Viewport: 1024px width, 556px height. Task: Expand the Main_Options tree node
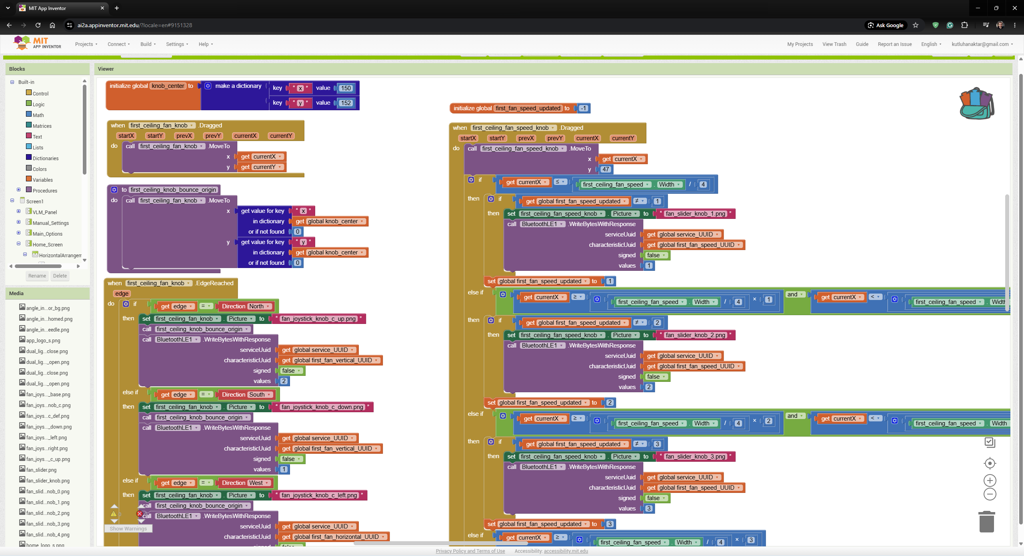[18, 233]
